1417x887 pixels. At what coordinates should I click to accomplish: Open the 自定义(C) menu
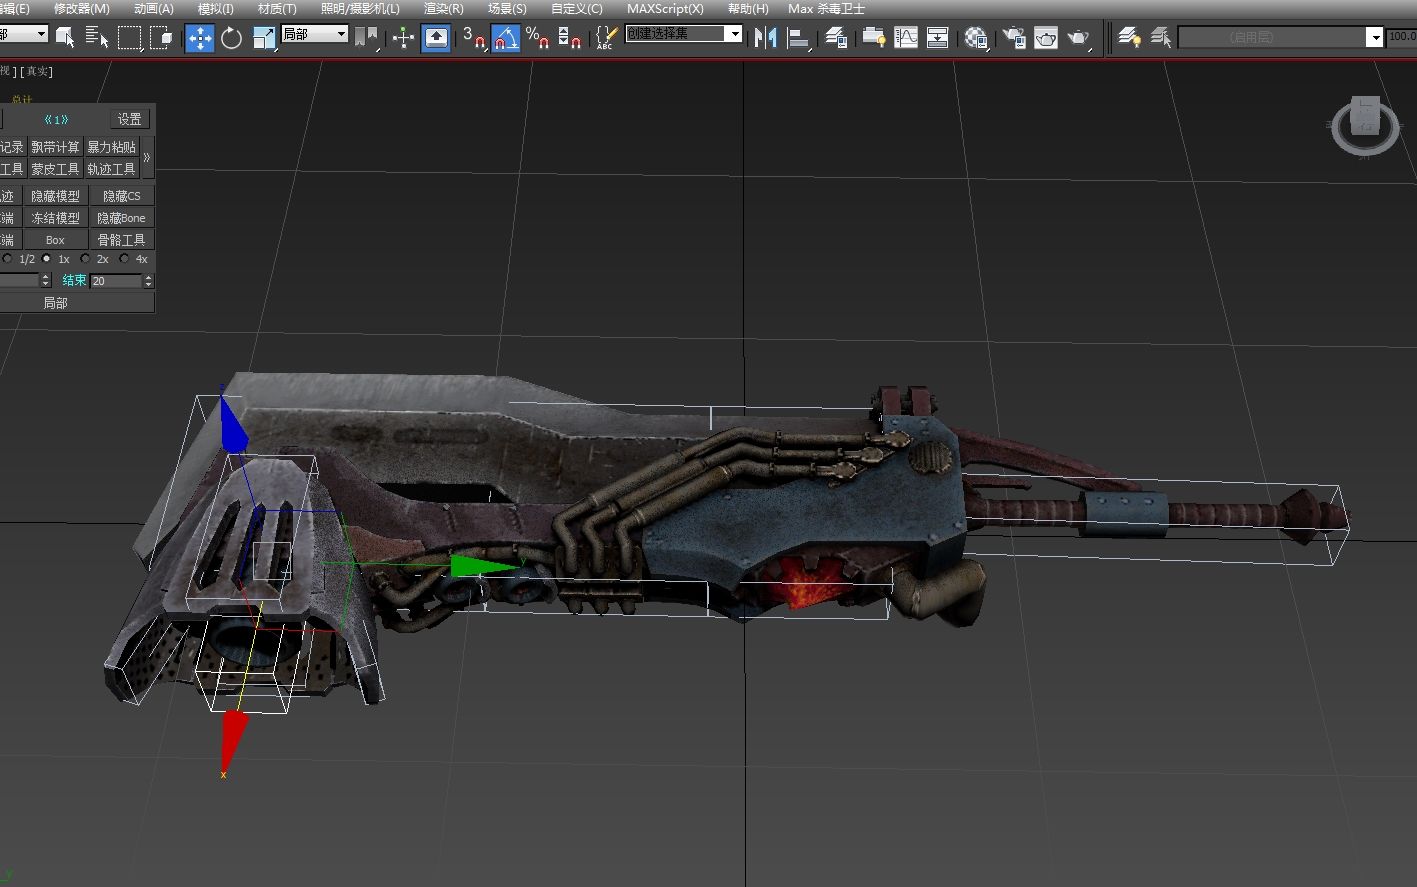(x=577, y=8)
